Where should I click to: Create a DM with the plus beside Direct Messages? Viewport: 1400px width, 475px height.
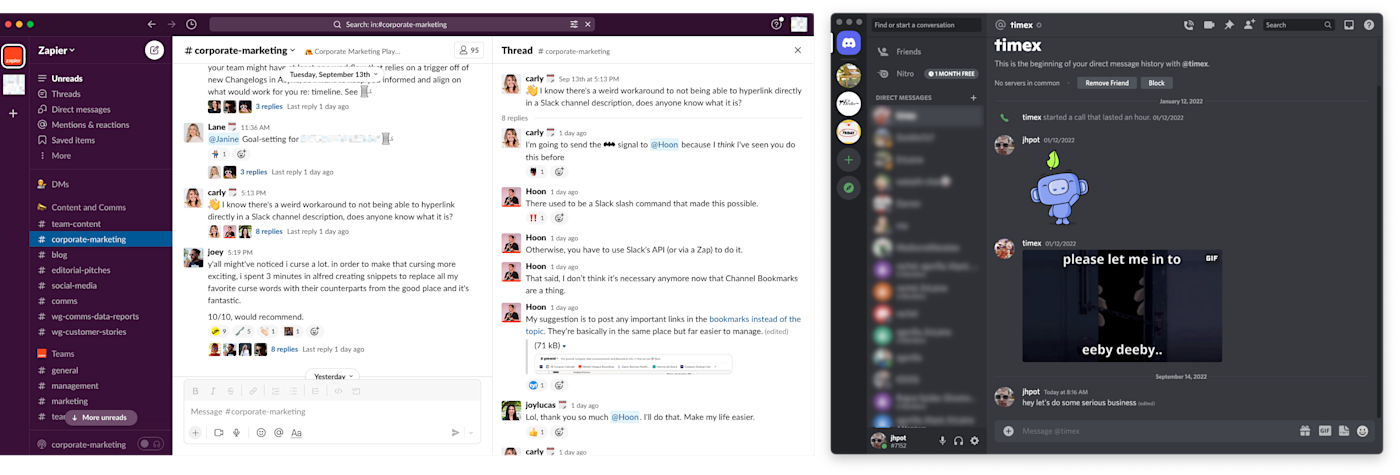pos(973,98)
